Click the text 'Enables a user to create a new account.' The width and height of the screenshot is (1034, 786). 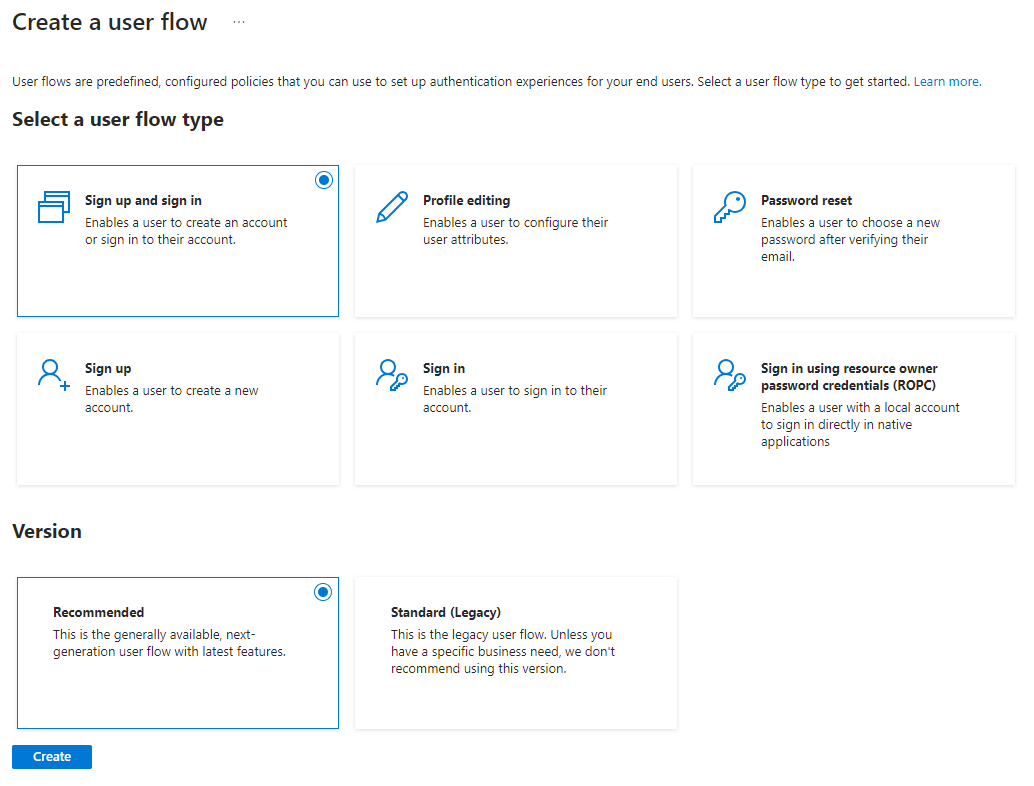pyautogui.click(x=171, y=400)
